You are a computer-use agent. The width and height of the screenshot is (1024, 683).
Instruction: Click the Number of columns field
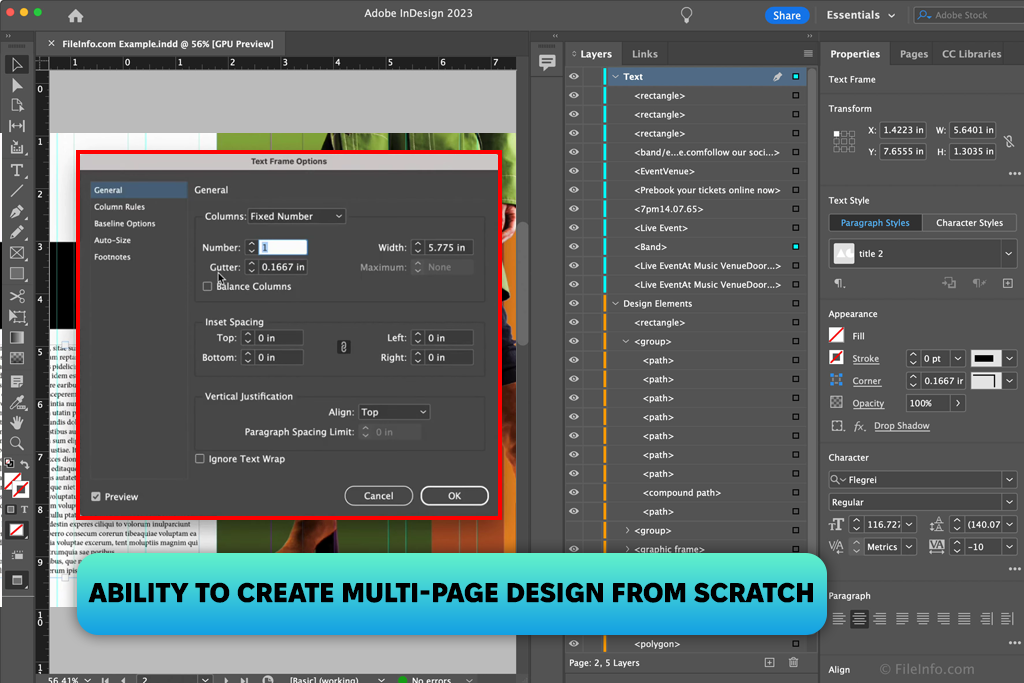coord(283,247)
